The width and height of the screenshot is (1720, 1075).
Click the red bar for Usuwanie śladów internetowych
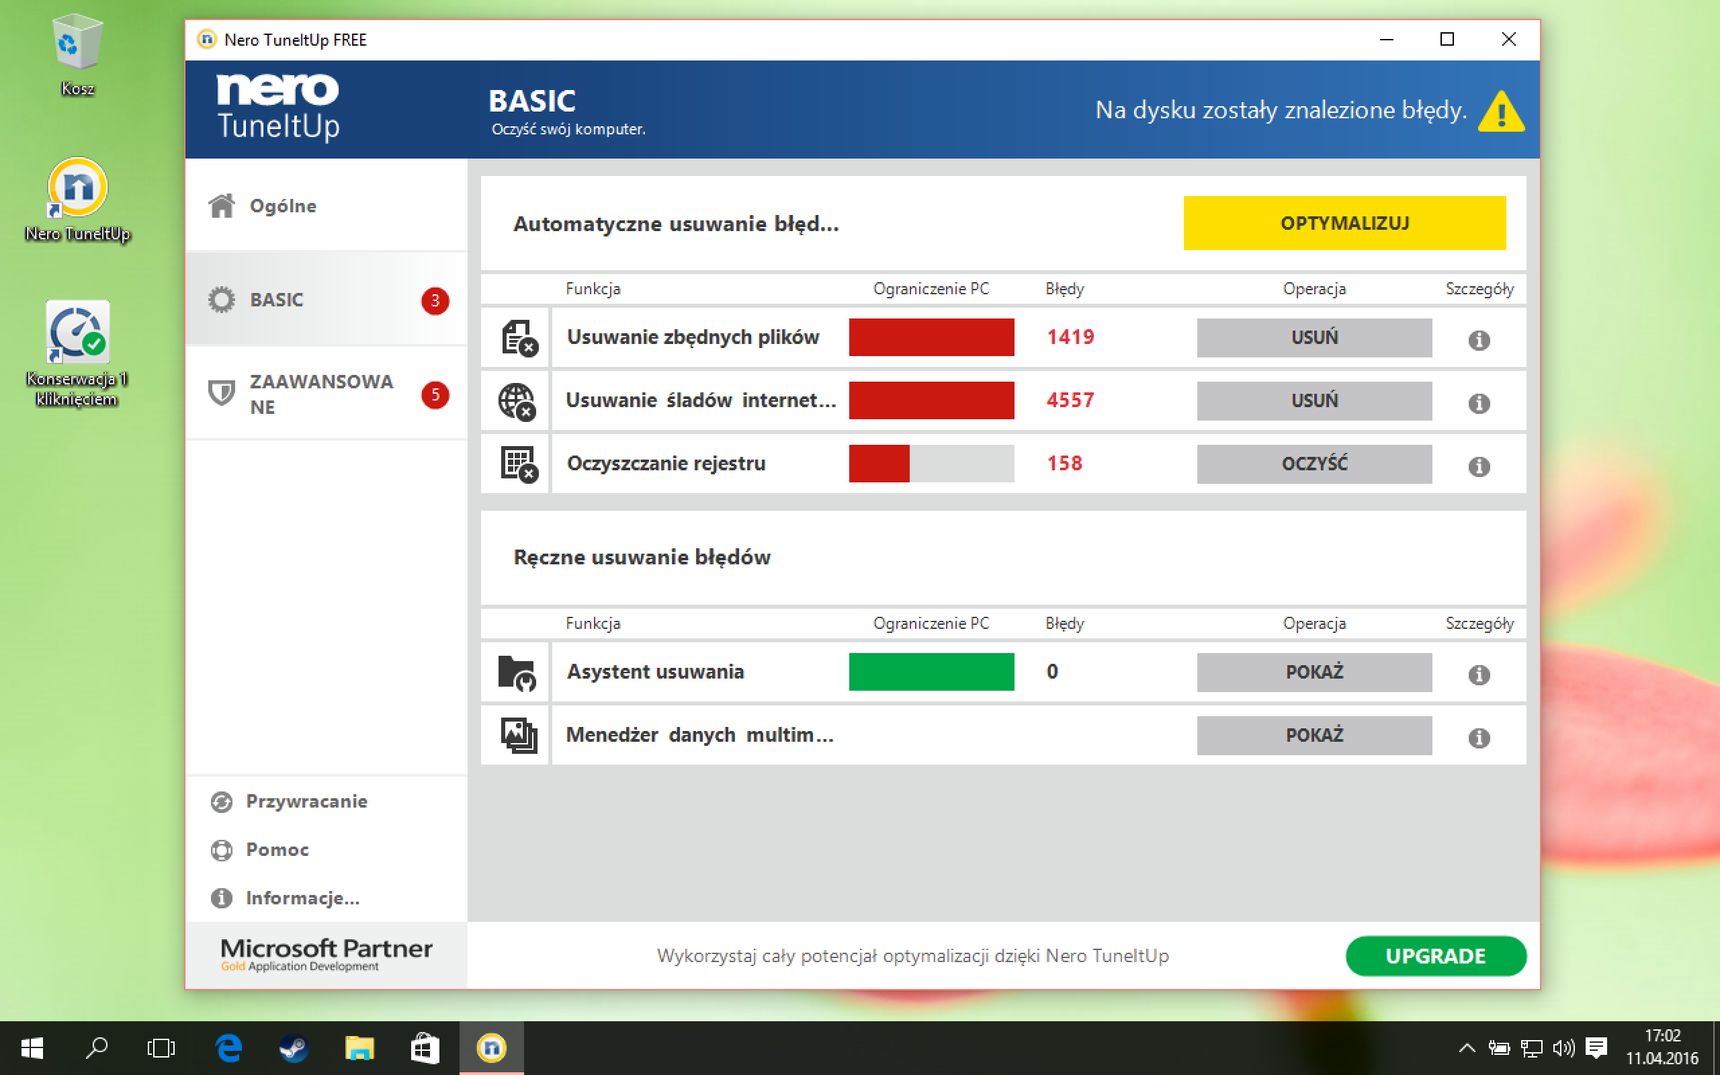[x=931, y=400]
